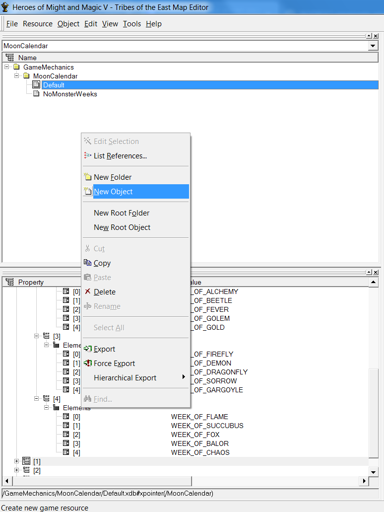Click the Copy icon in context menu
Image resolution: width=384 pixels, height=512 pixels.
(88, 263)
